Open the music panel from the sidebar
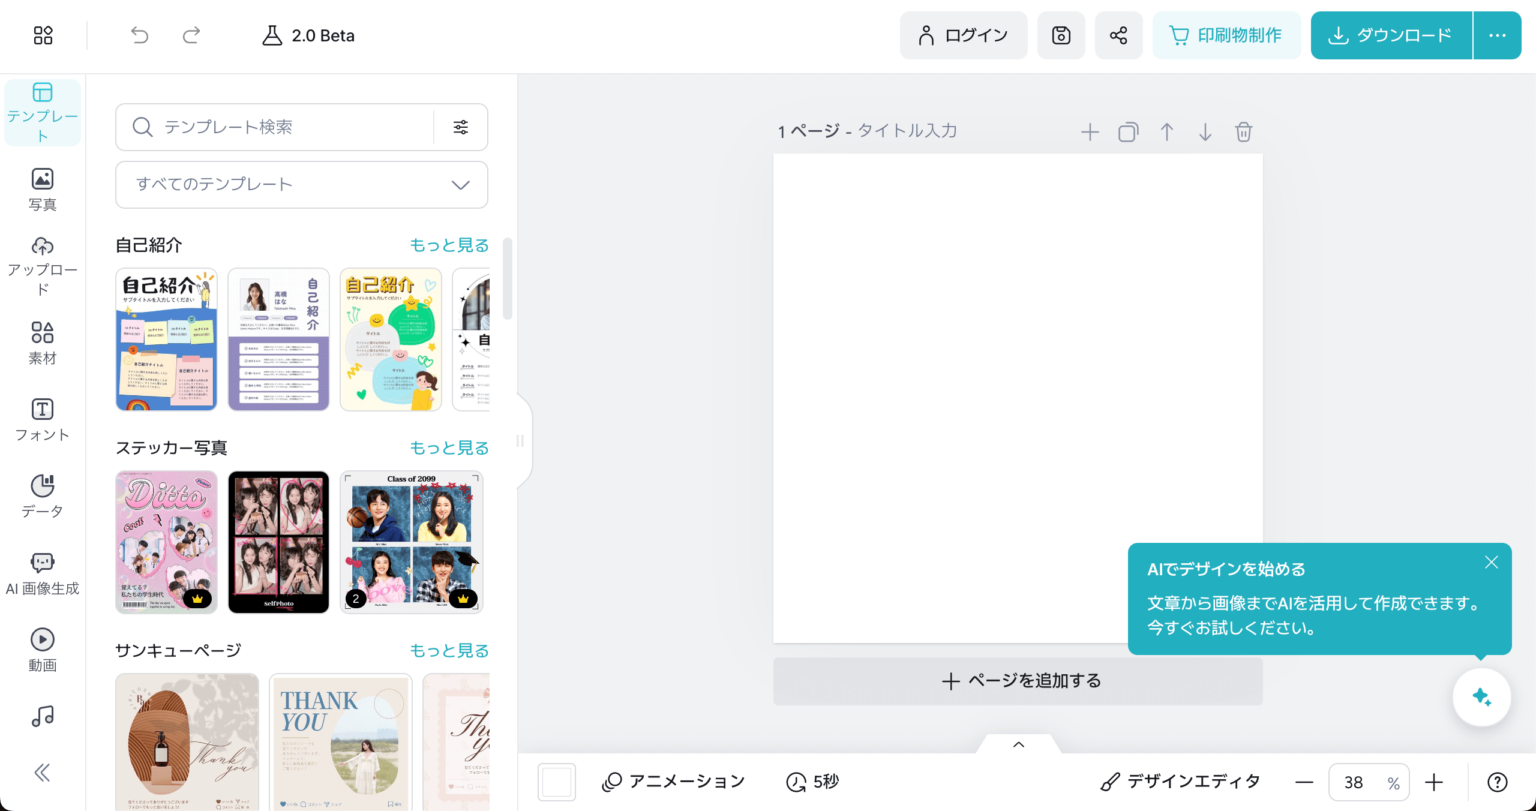Screen dimensions: 1536x811 (42, 715)
